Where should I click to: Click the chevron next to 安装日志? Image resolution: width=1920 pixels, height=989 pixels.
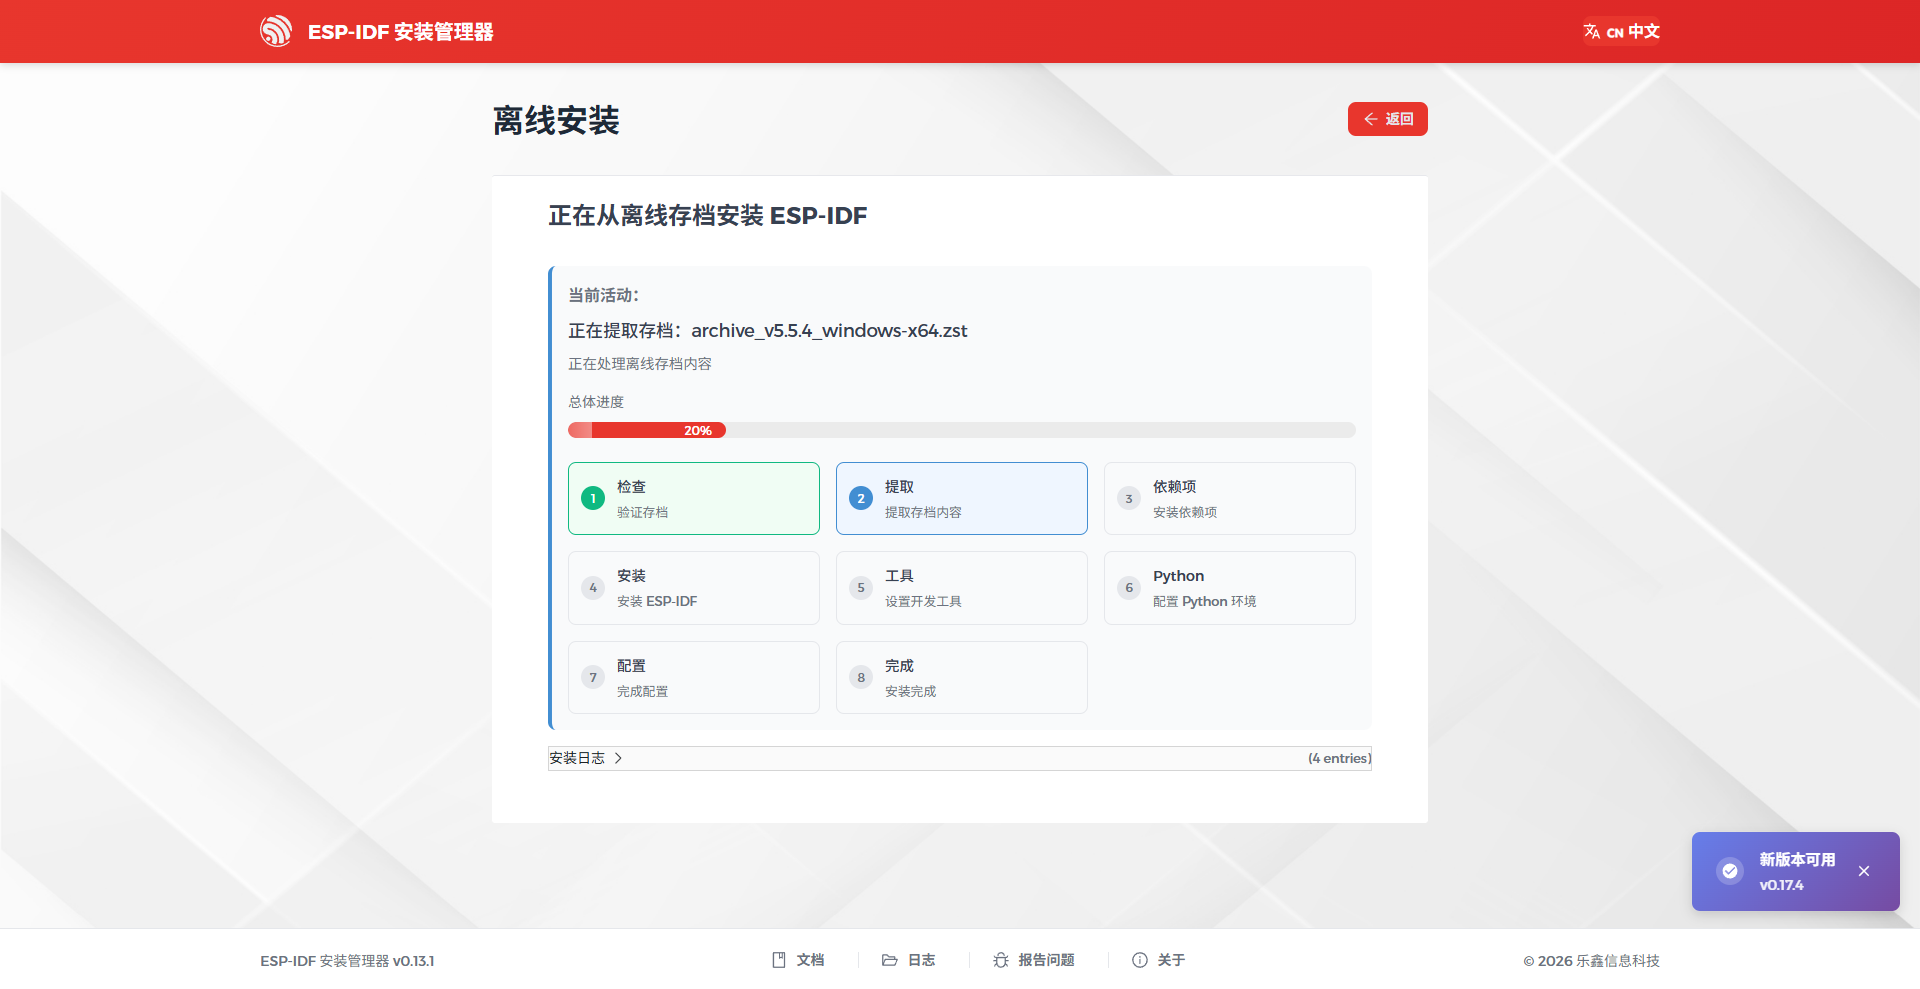click(x=618, y=758)
